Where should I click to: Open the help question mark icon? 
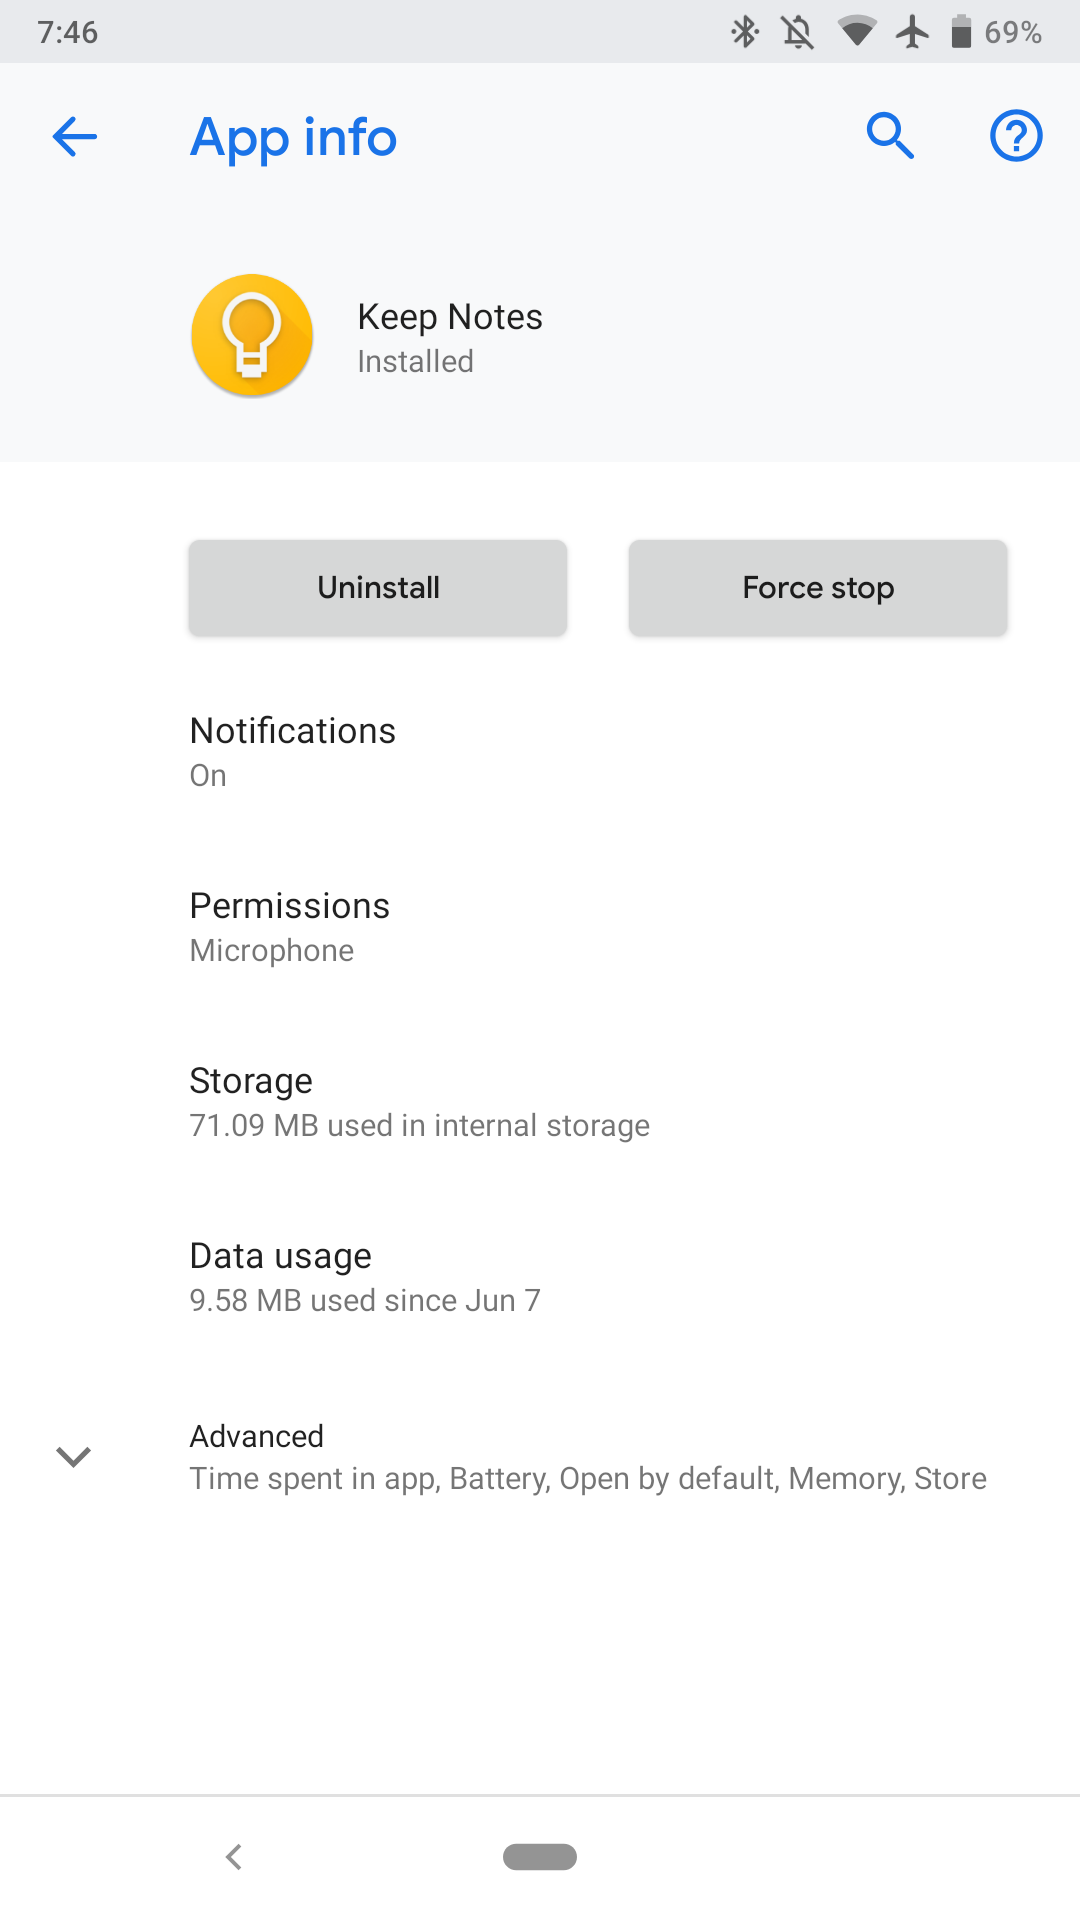tap(1016, 137)
